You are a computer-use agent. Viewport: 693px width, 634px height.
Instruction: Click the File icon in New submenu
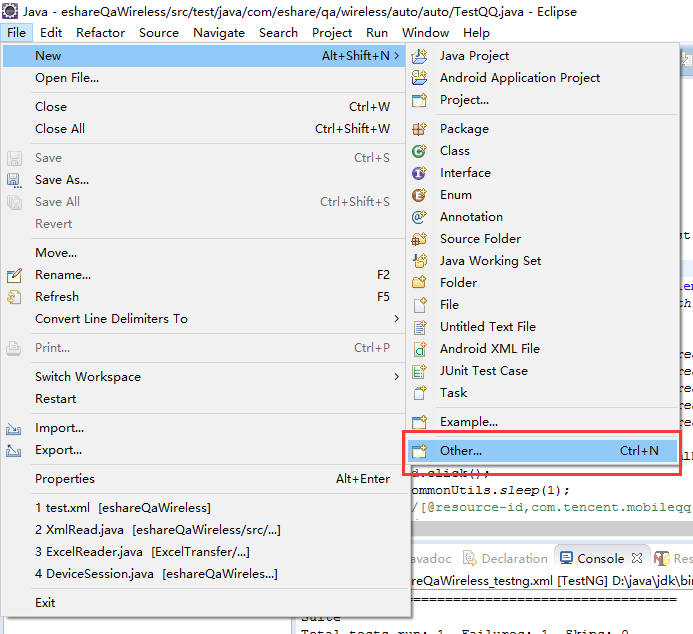[x=419, y=305]
